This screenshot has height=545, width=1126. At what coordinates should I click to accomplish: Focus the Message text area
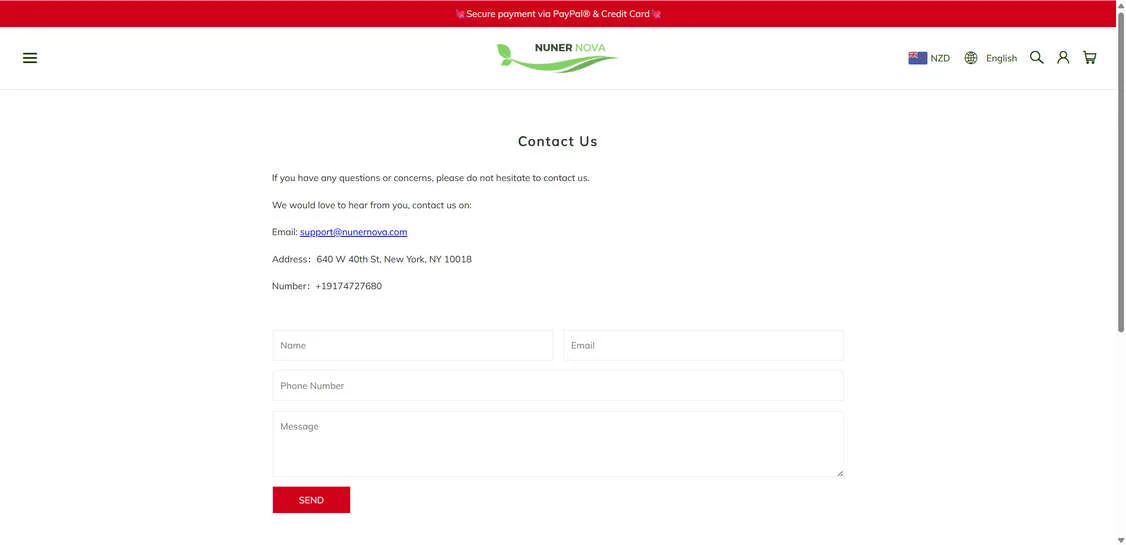[558, 444]
